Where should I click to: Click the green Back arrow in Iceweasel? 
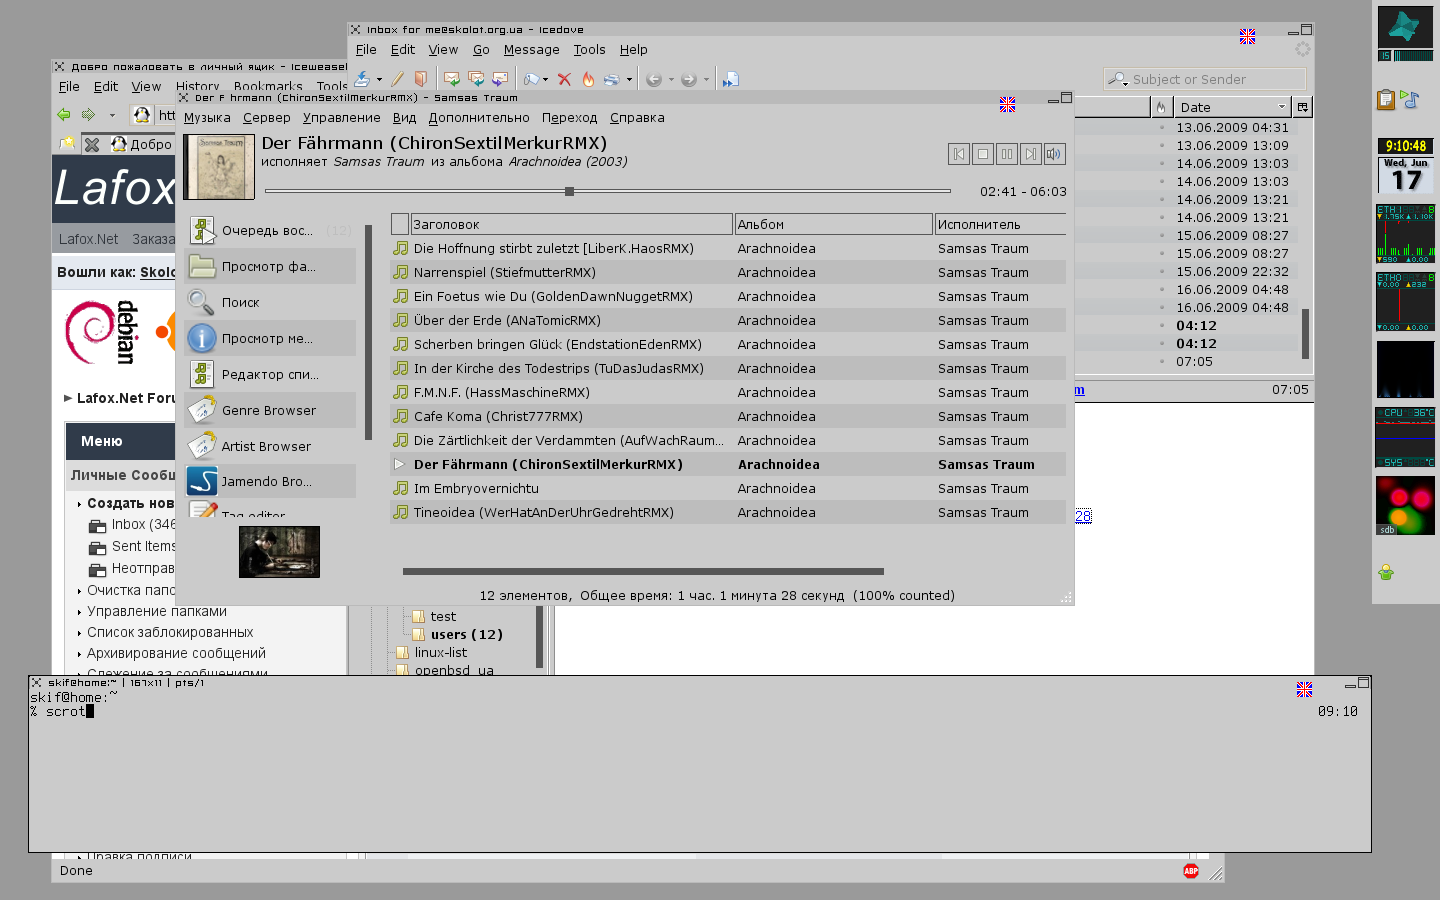pos(64,115)
